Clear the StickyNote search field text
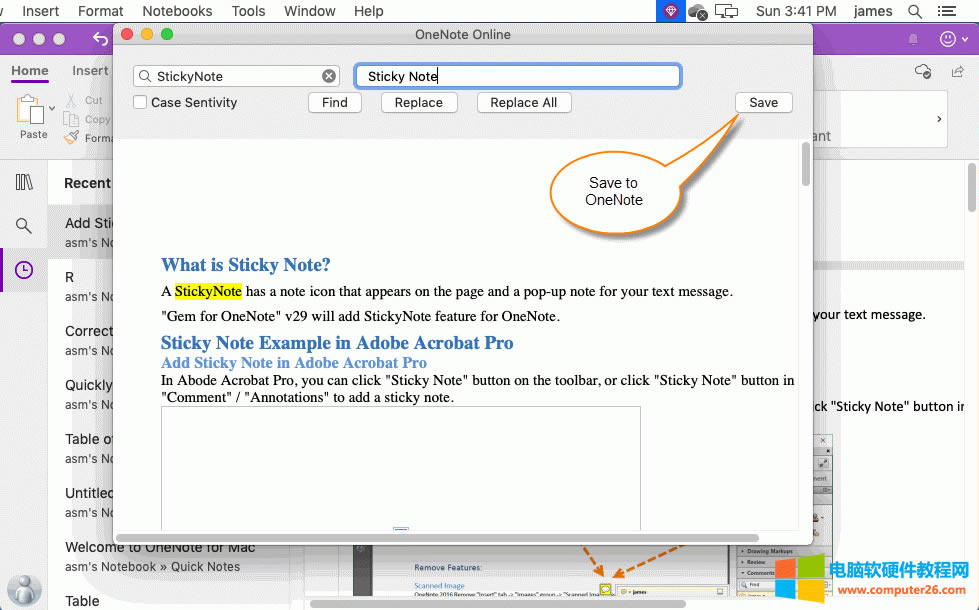The width and height of the screenshot is (979, 610). click(x=329, y=76)
